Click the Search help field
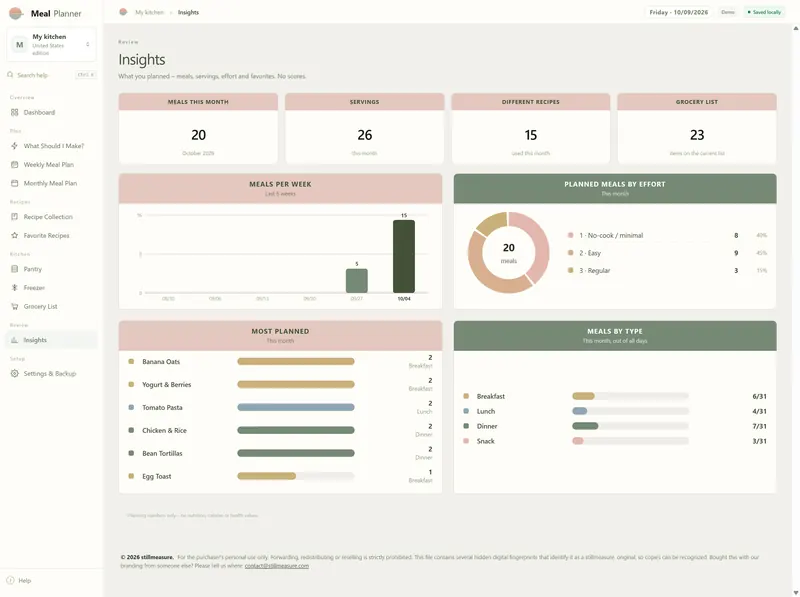Viewport: 800px width, 597px height. coord(51,75)
